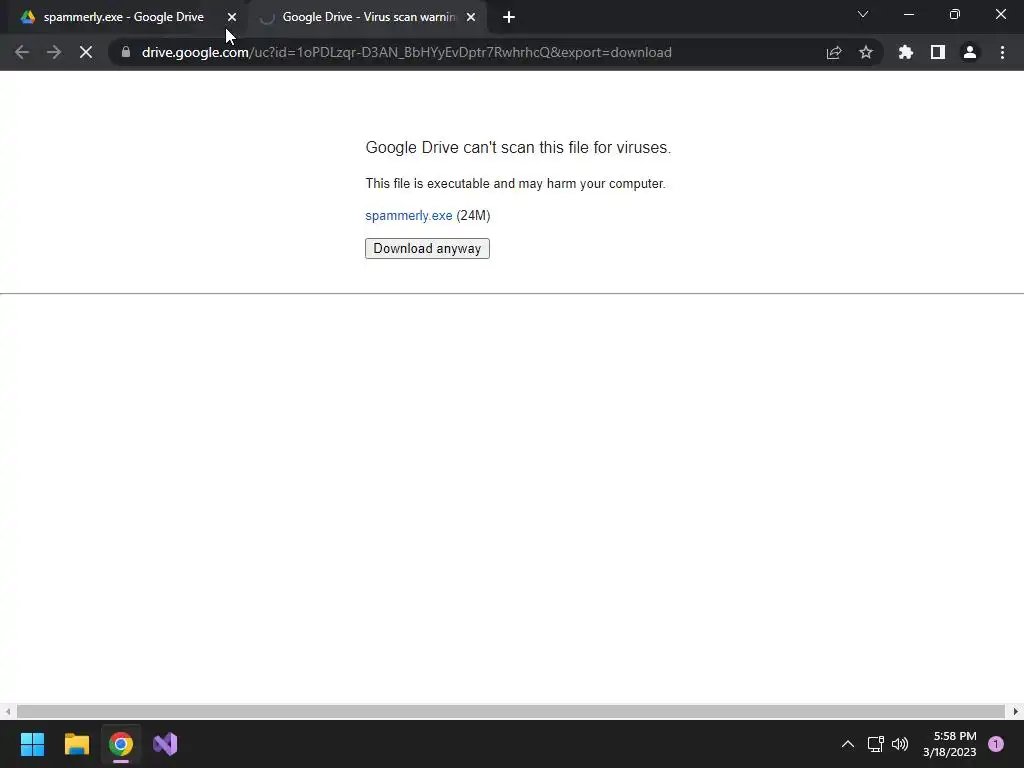Open the Windows Start menu
Screen dimensions: 1024x768
coord(32,744)
